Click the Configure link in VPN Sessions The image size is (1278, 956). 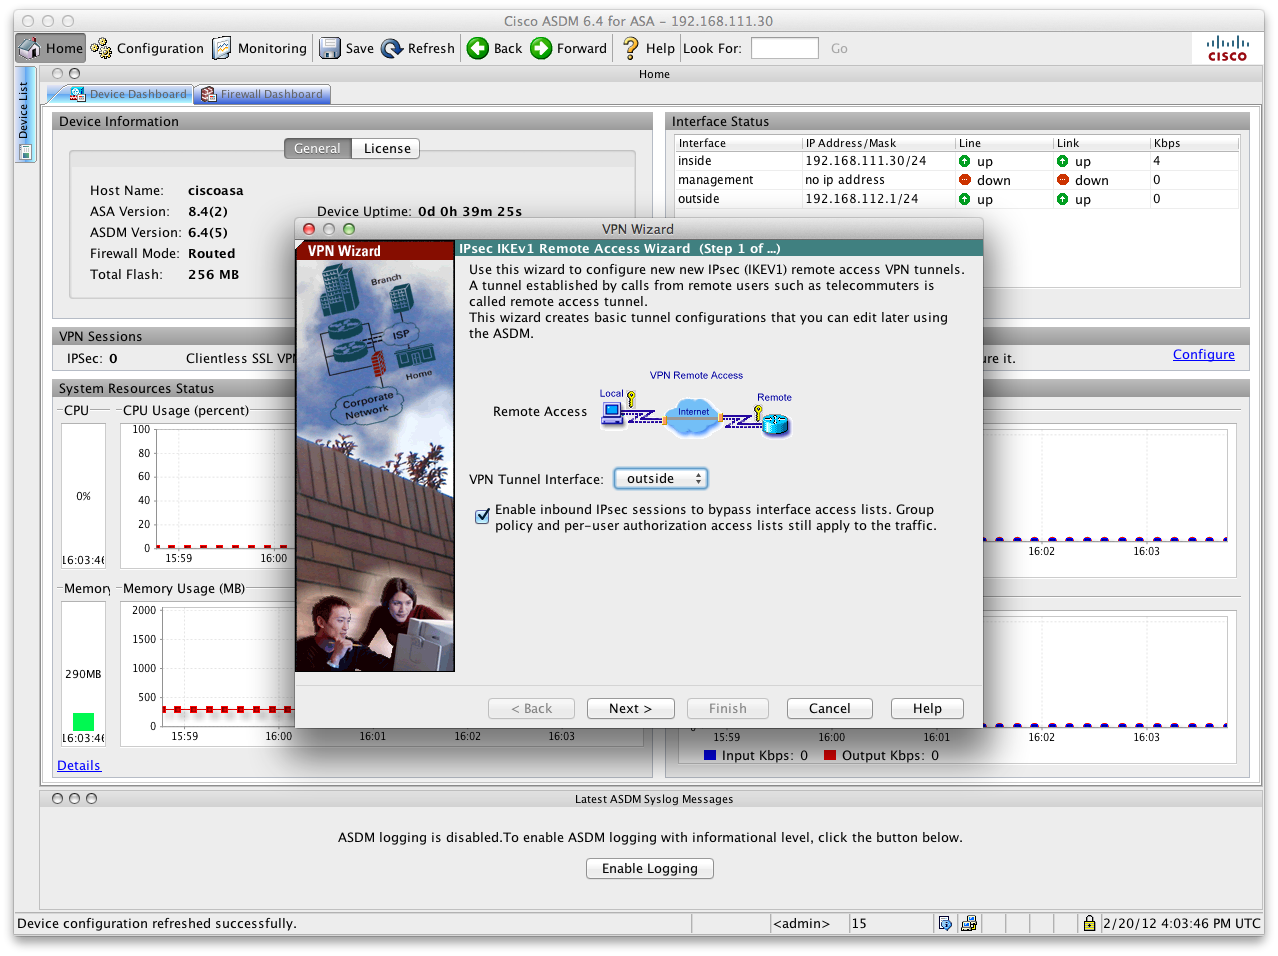point(1203,355)
